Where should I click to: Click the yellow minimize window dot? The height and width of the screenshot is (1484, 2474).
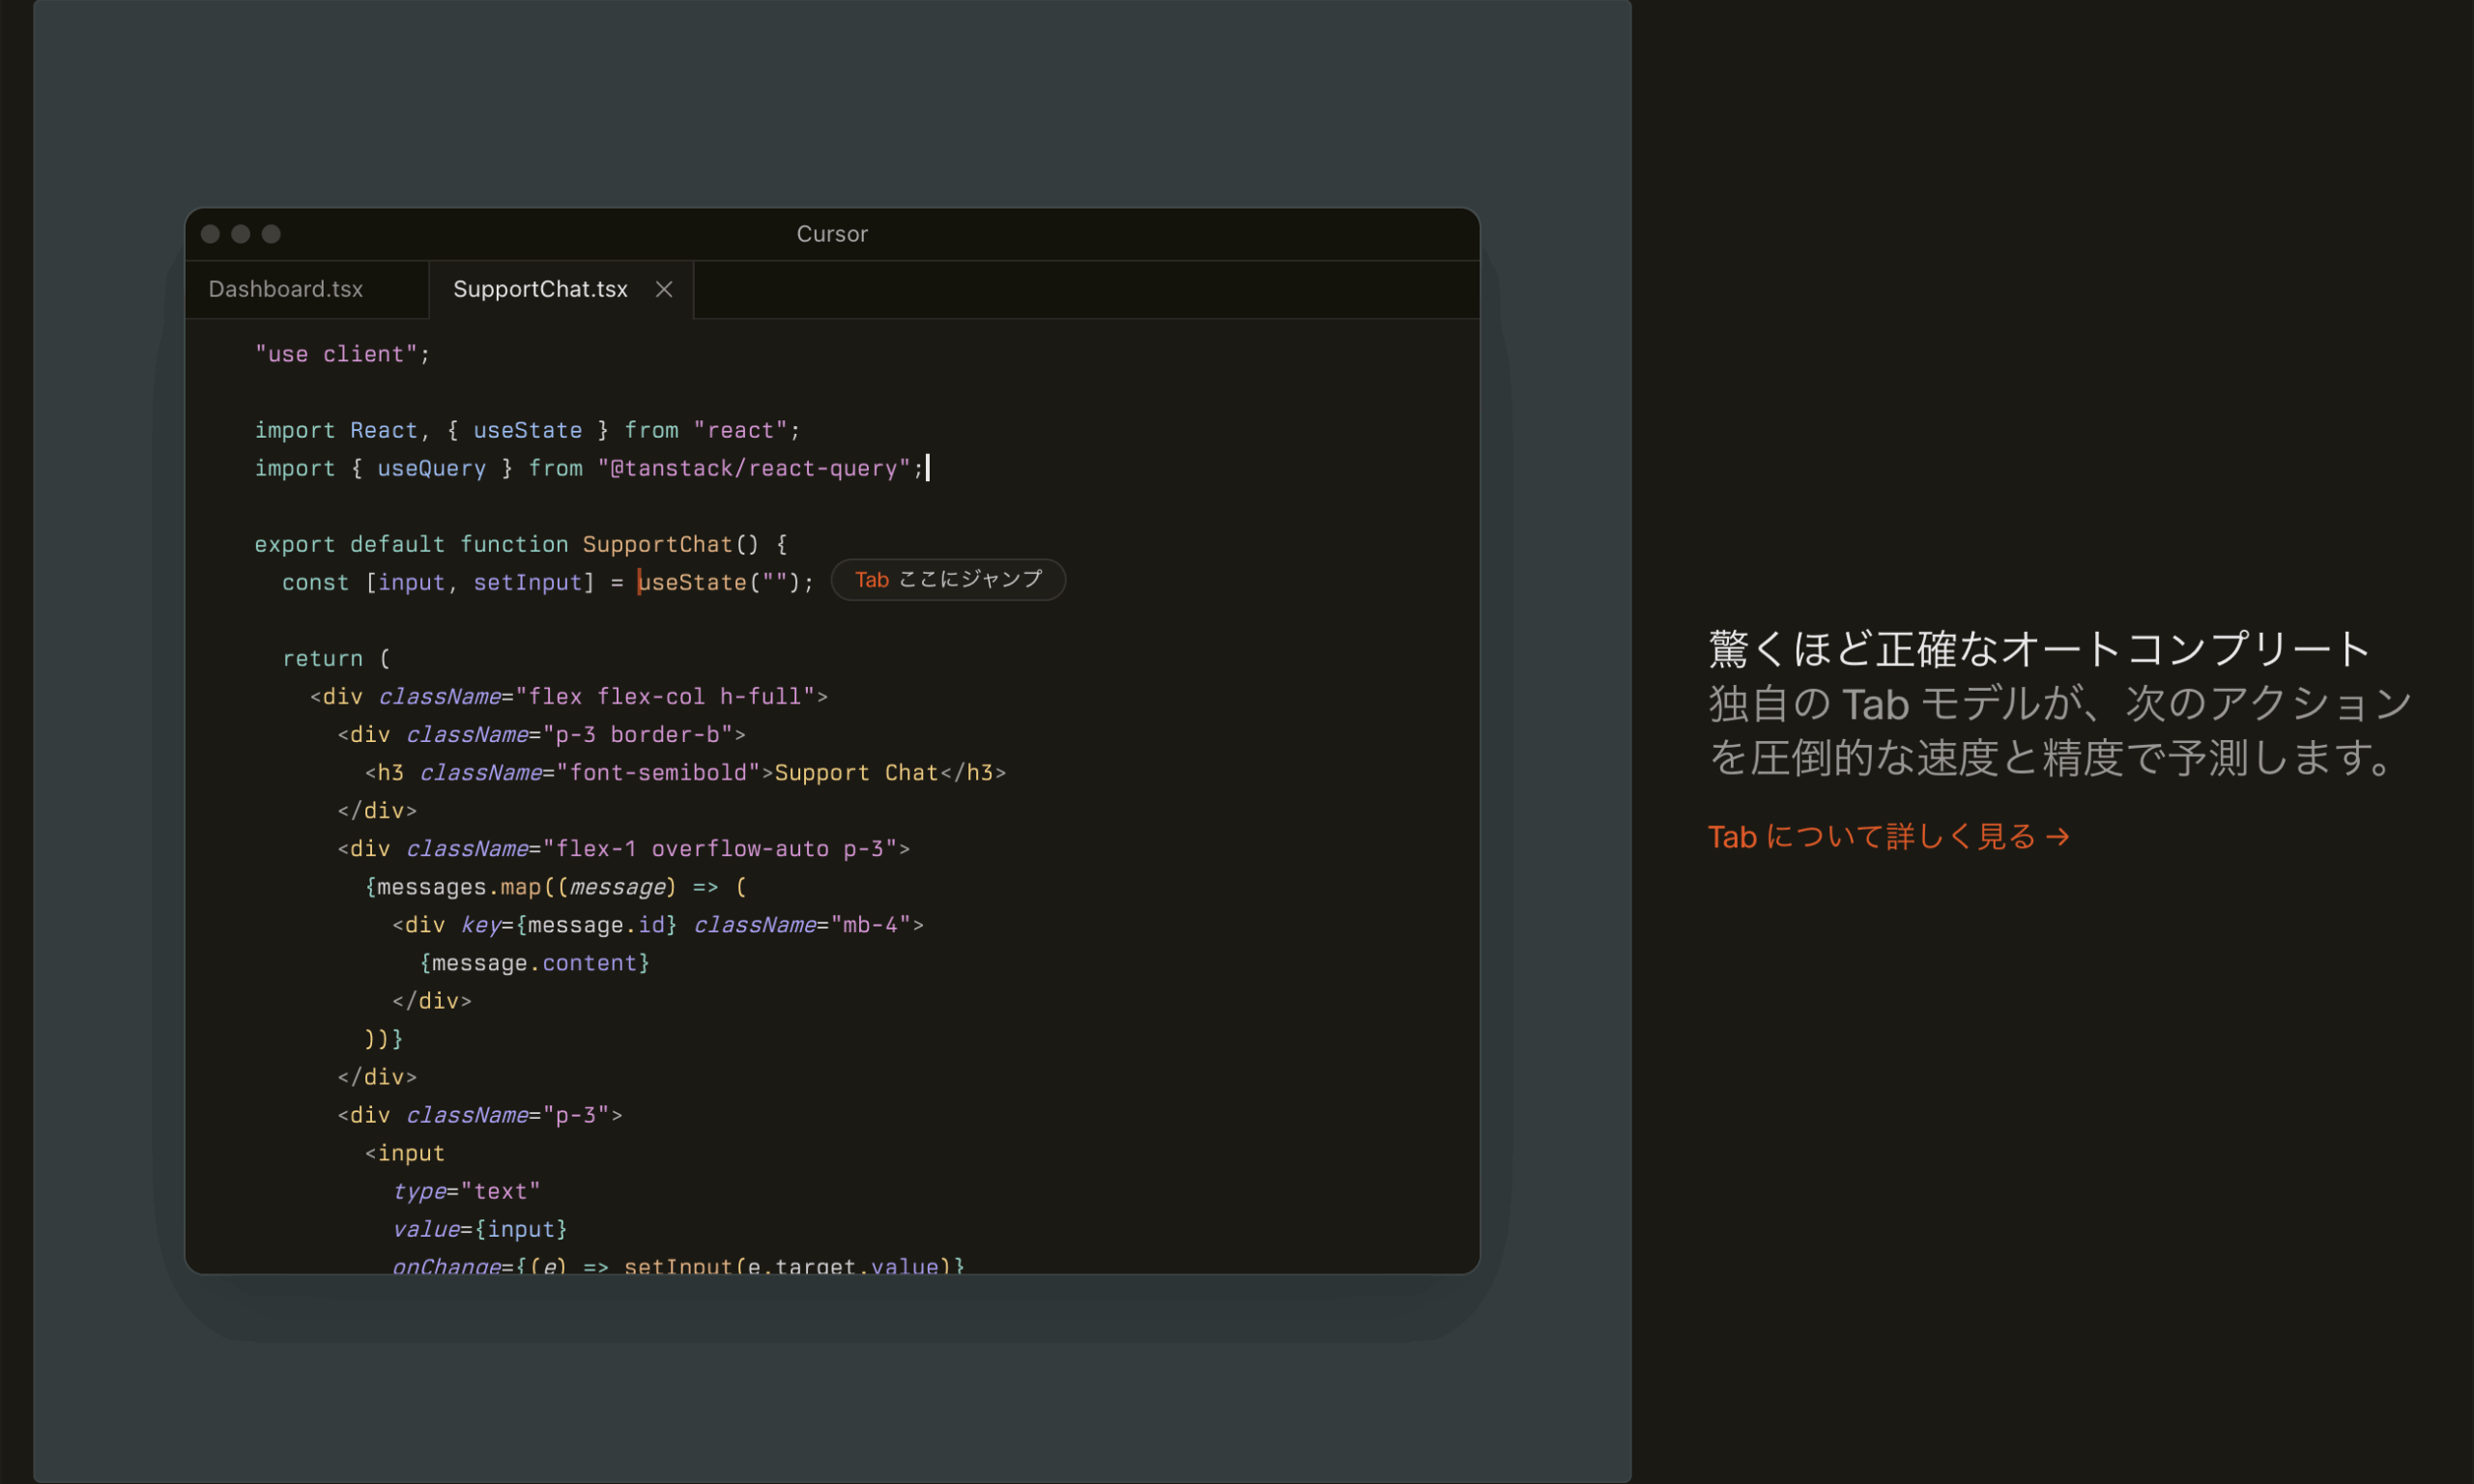pyautogui.click(x=241, y=233)
